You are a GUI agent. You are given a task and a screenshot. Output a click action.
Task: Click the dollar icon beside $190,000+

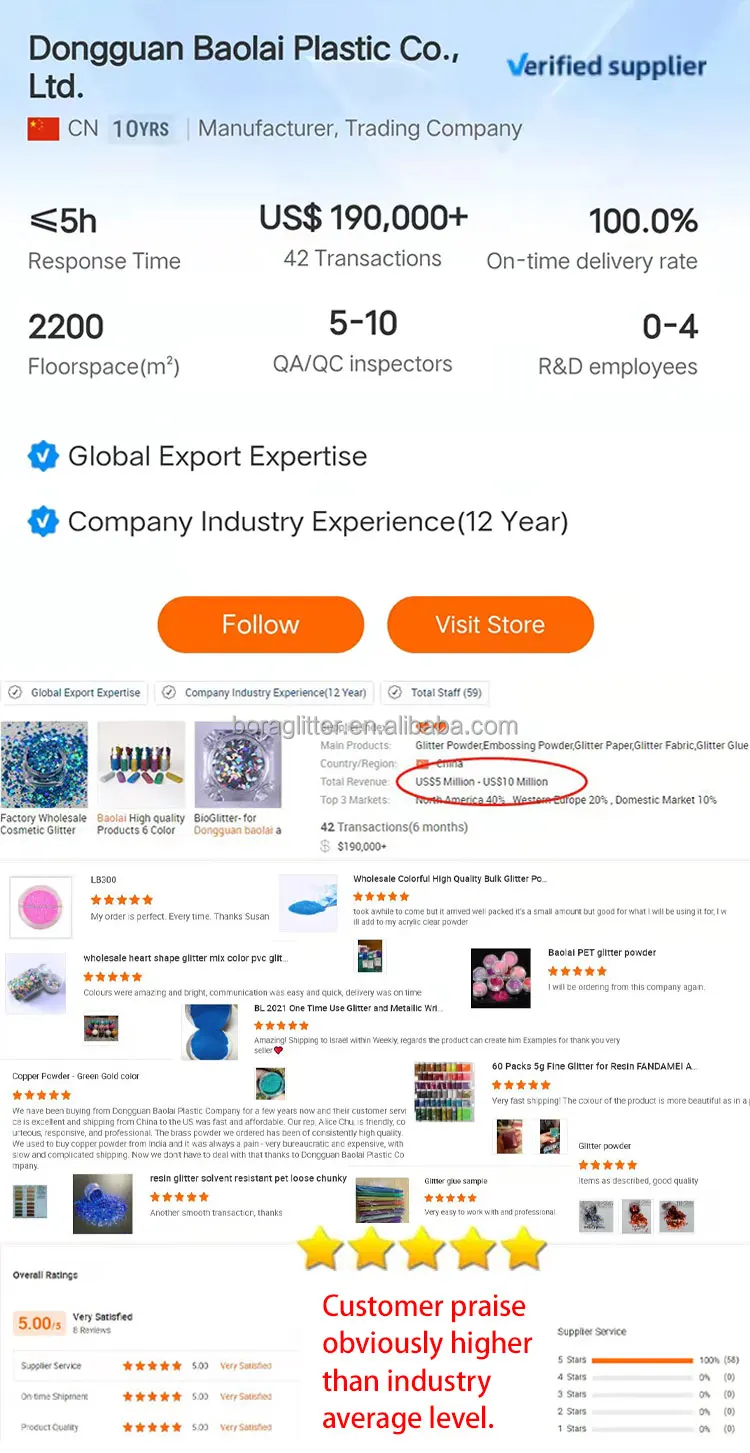(325, 846)
